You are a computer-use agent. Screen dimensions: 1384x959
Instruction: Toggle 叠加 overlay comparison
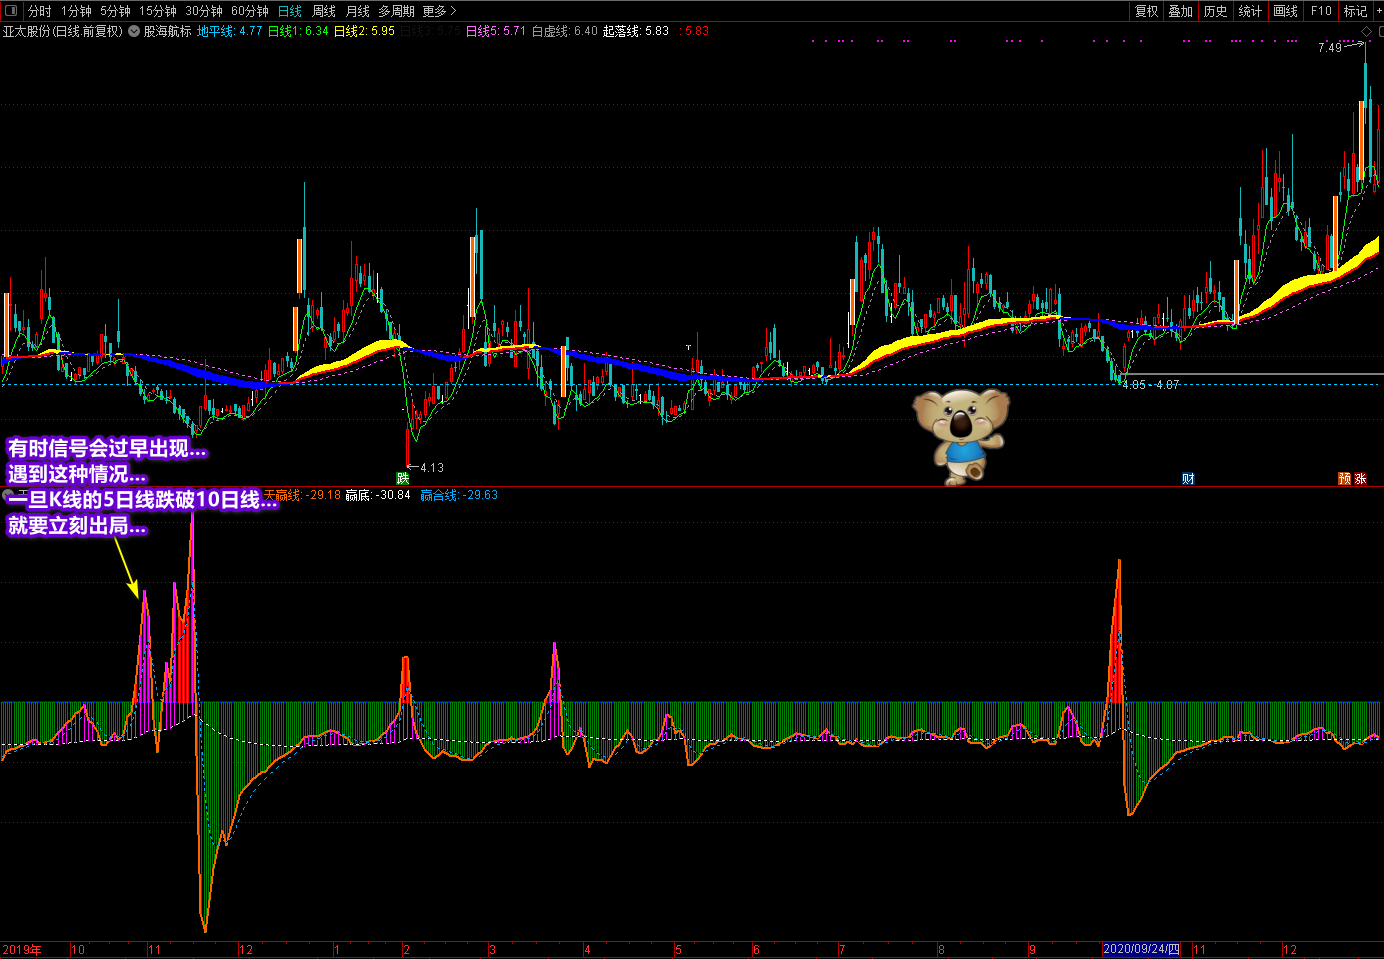[1181, 11]
